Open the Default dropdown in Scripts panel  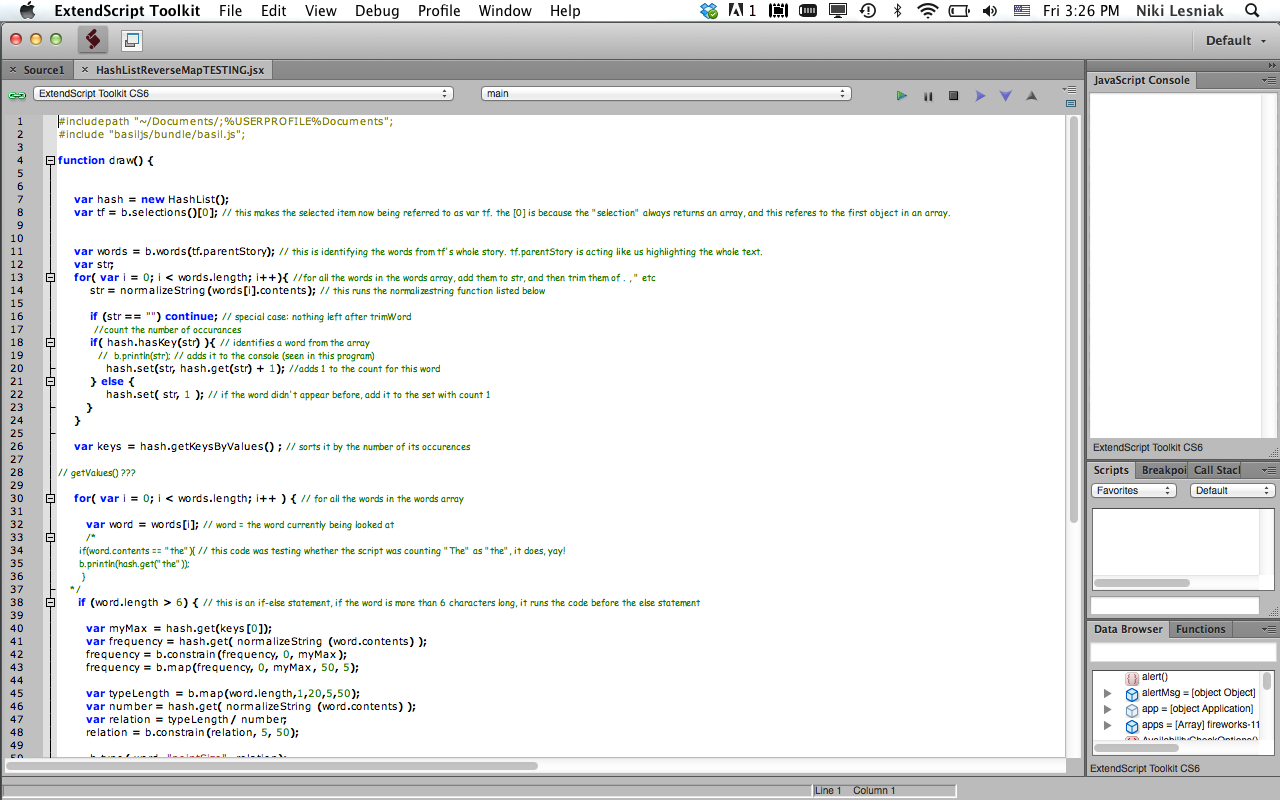(x=1233, y=490)
